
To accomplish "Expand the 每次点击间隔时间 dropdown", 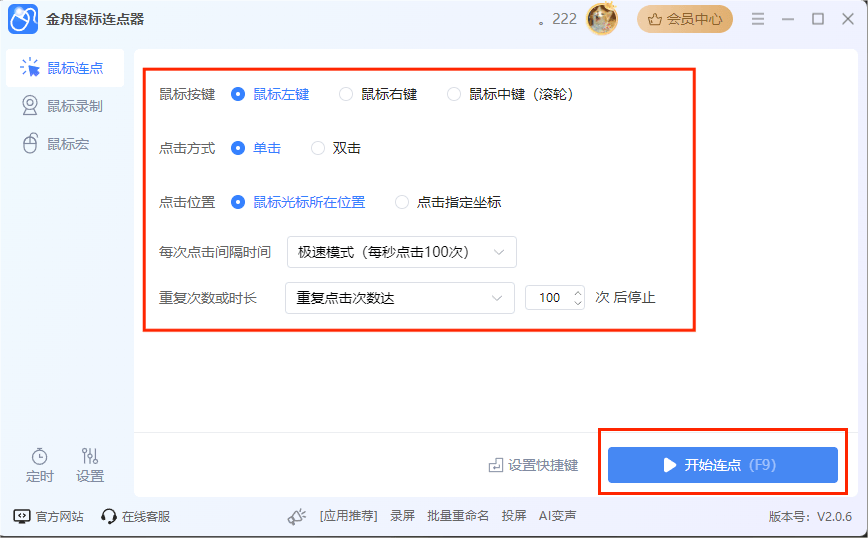I will pyautogui.click(x=402, y=252).
